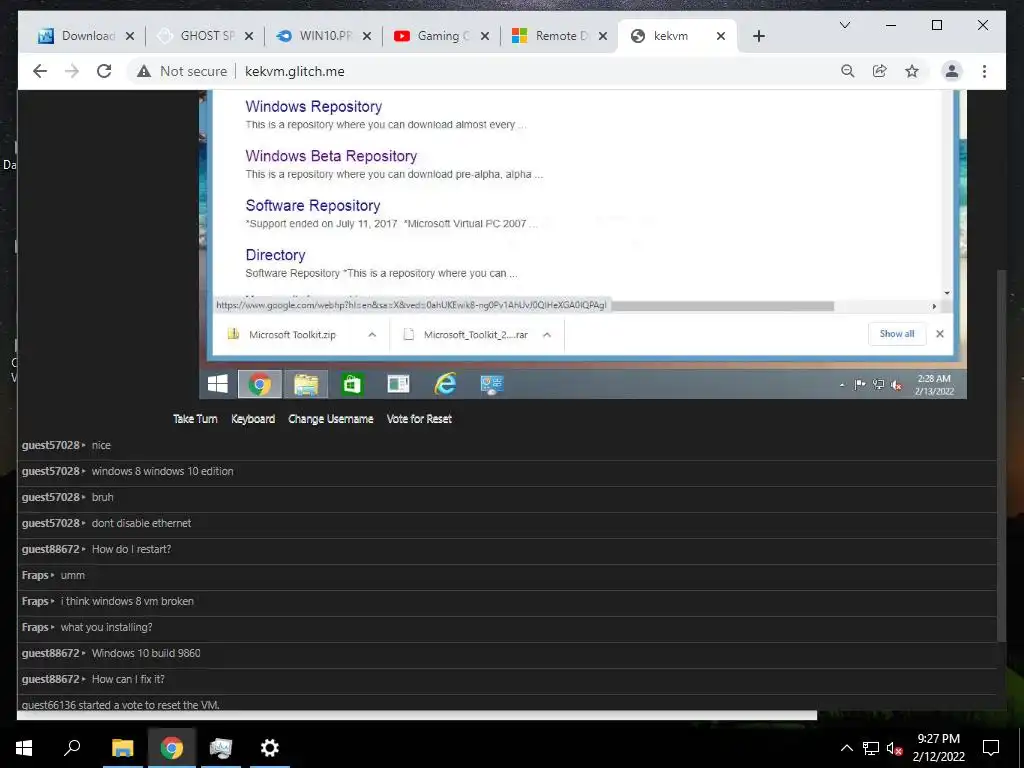Open the Chrome profile avatar

coord(952,71)
